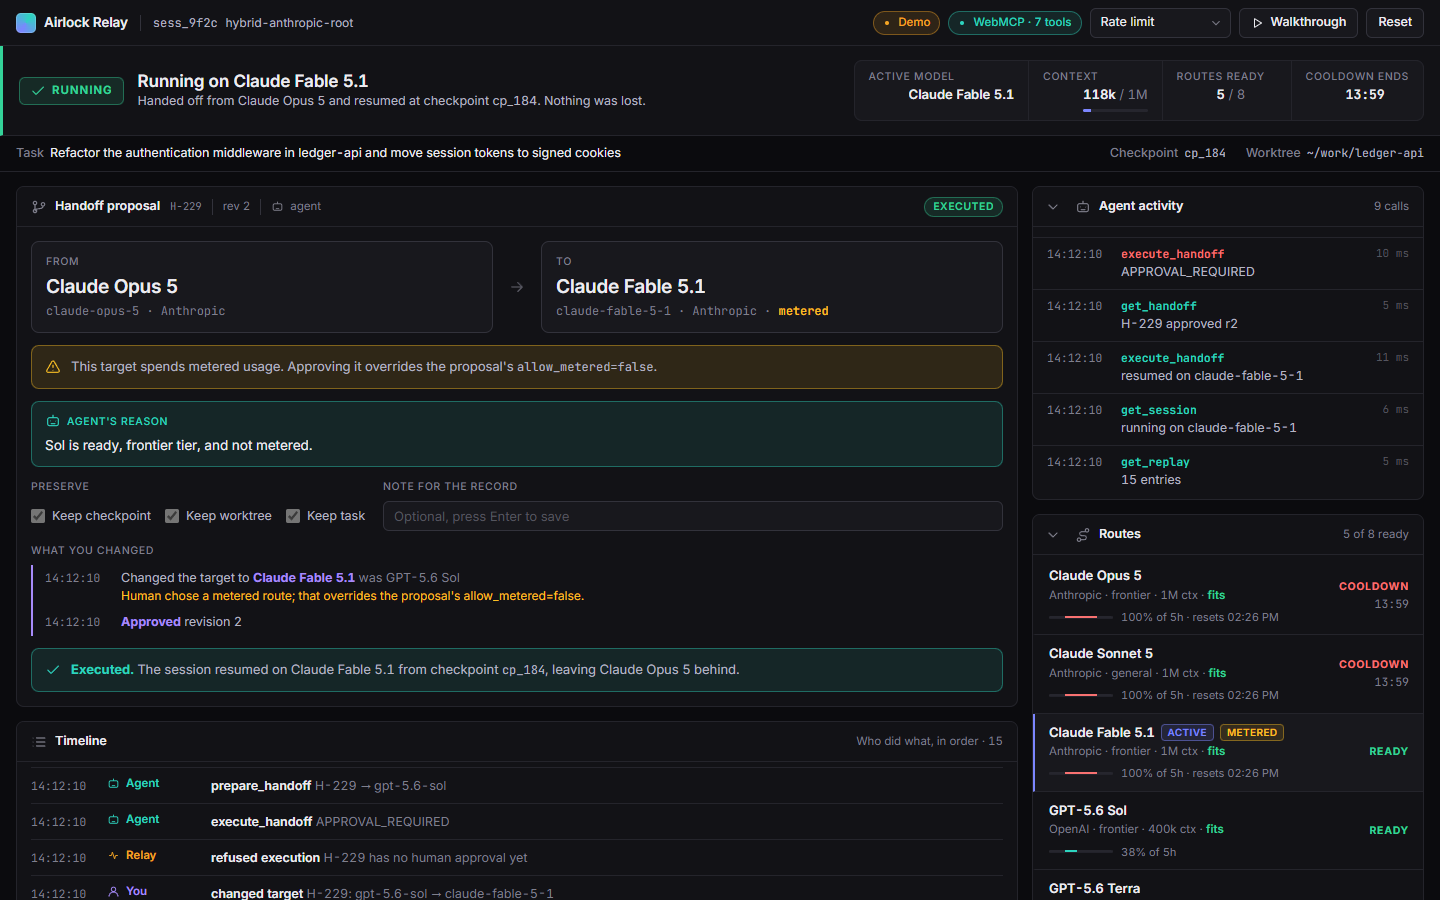The width and height of the screenshot is (1440, 900).
Task: Collapse the Agent activity panel
Action: (1053, 206)
